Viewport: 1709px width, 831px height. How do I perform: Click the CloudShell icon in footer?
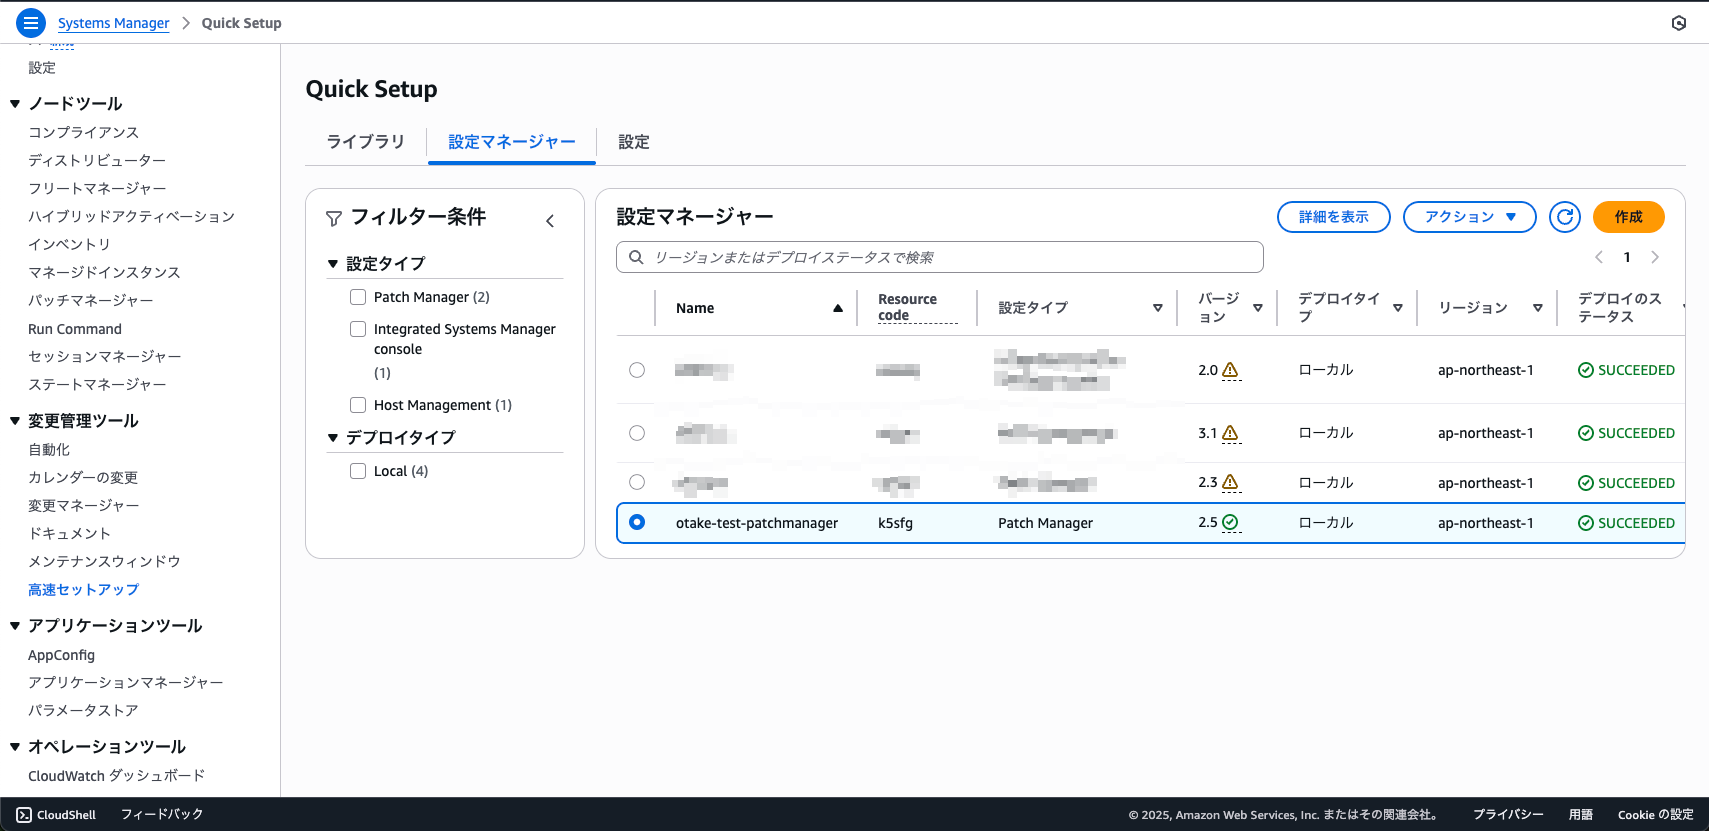pos(24,815)
